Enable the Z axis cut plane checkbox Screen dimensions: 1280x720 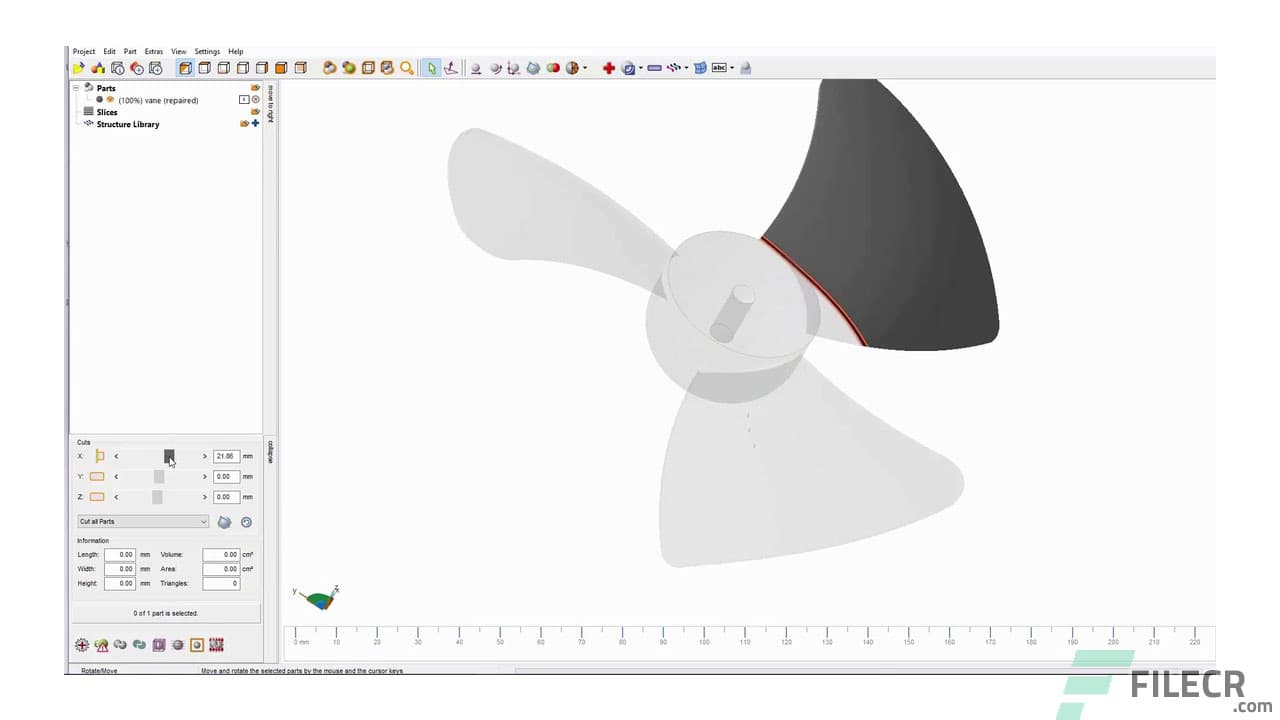click(x=96, y=496)
